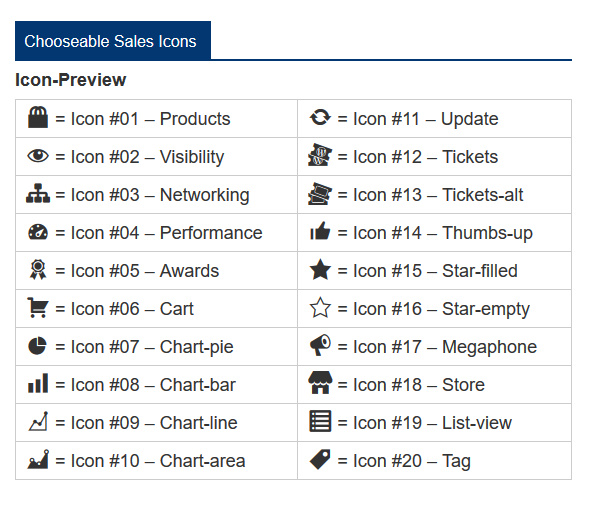This screenshot has height=520, width=590.
Task: Open the Chooseable Sales Icons tab
Action: pos(113,41)
